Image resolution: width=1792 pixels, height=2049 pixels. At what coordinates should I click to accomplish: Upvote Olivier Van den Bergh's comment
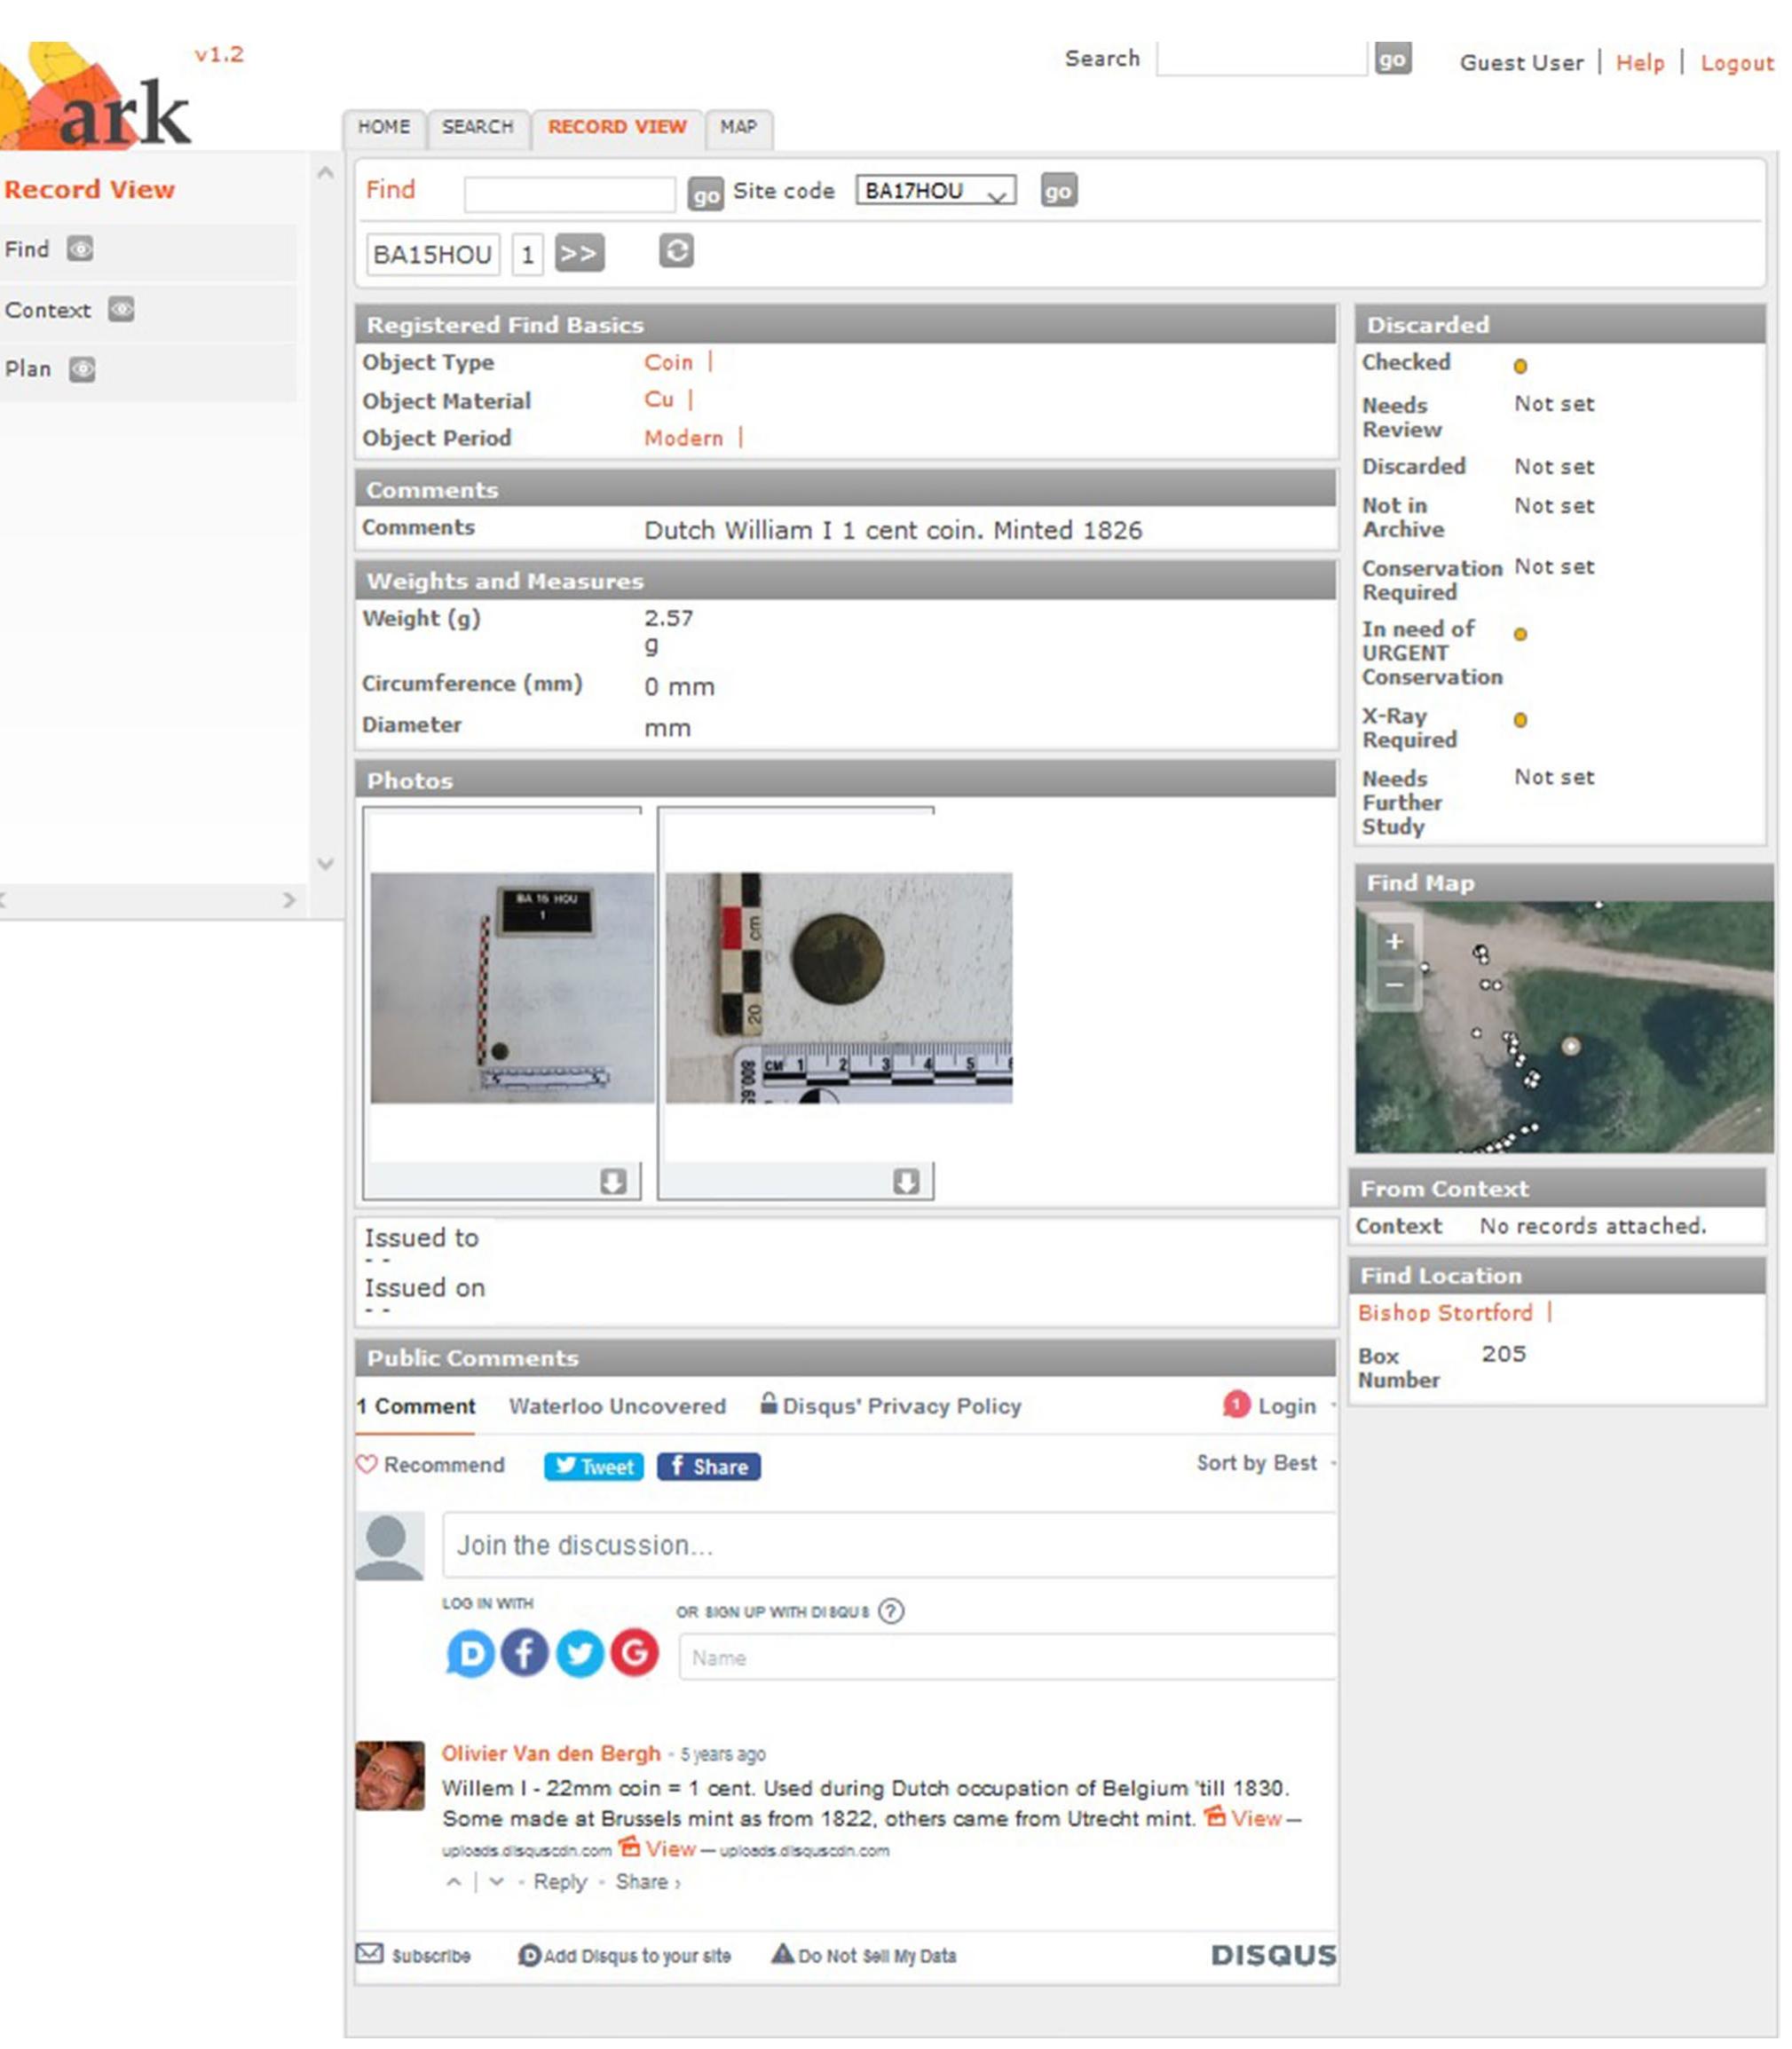[454, 1882]
